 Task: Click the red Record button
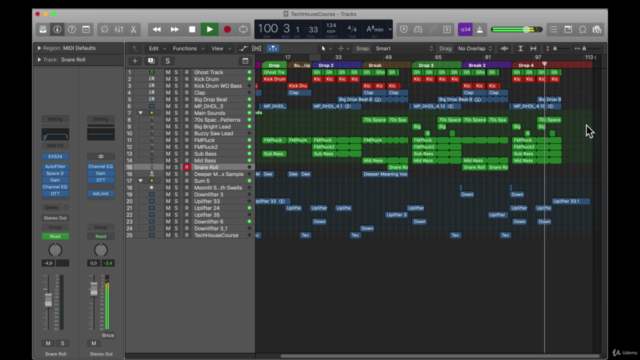(x=227, y=29)
